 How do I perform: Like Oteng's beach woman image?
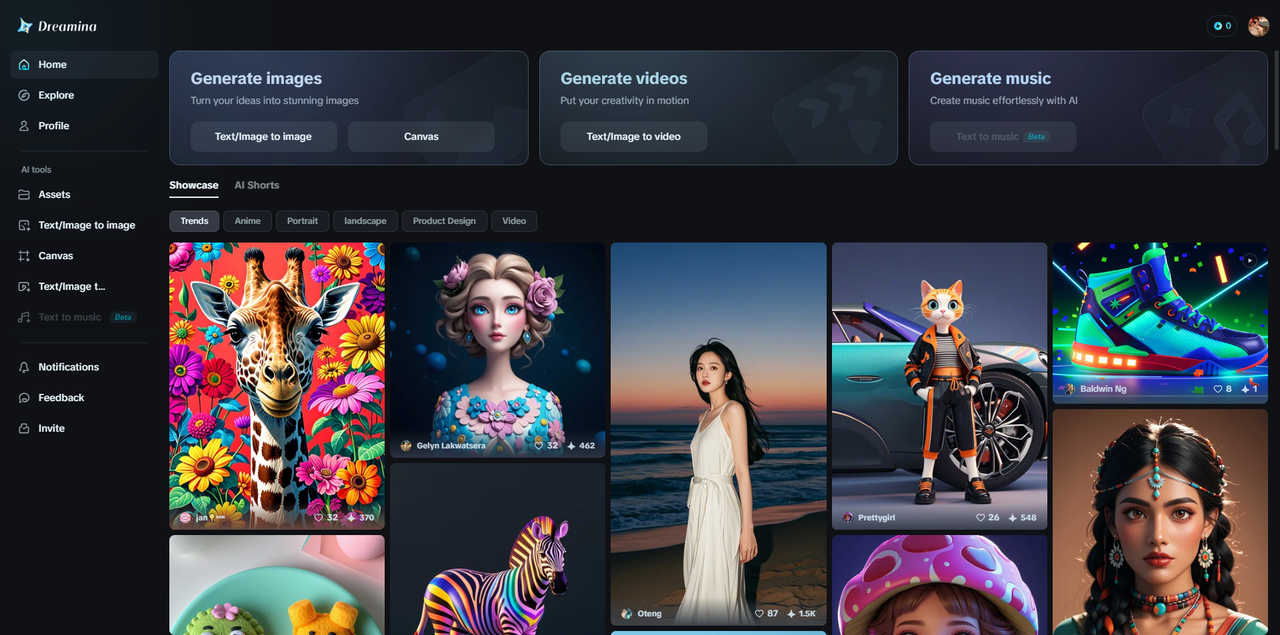760,614
